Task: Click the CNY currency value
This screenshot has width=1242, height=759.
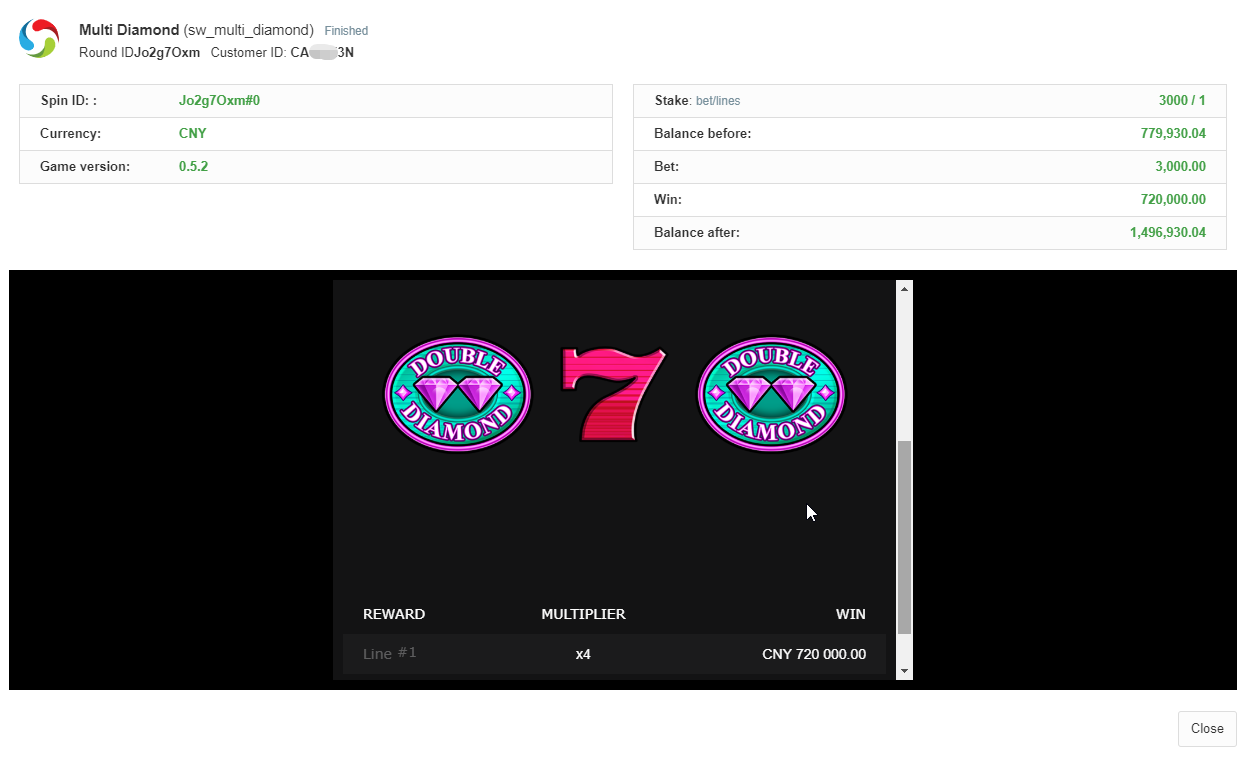Action: (193, 134)
